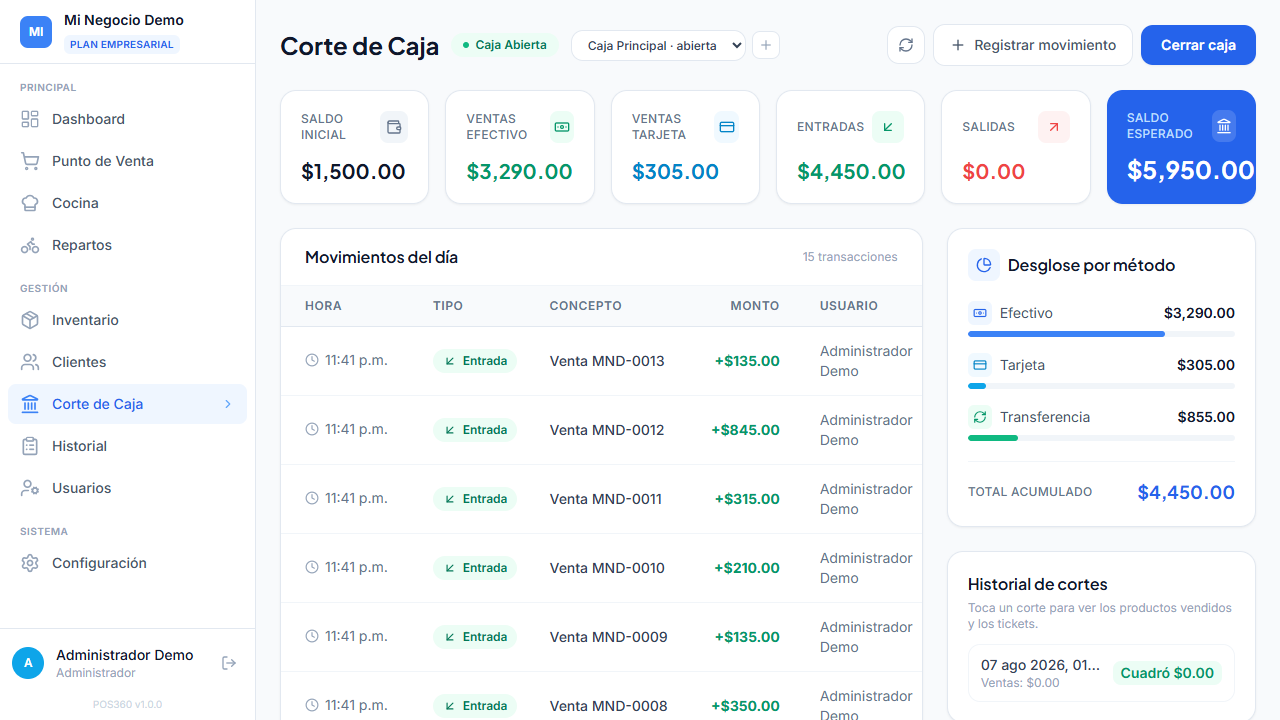Viewport: 1280px width, 720px height.
Task: Click the red arrow icon in Salidas card
Action: pyautogui.click(x=1054, y=127)
